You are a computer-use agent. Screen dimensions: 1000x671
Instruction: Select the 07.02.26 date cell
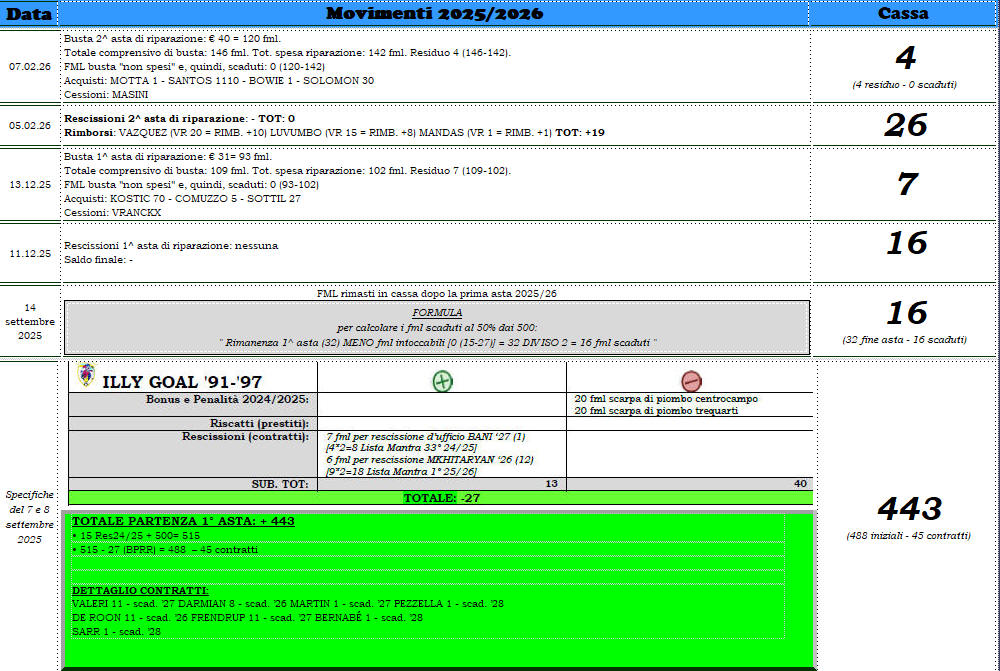pos(29,66)
